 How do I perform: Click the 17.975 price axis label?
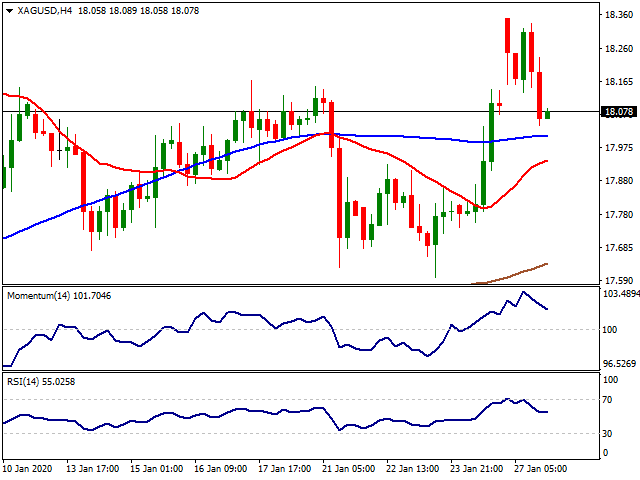coord(619,148)
